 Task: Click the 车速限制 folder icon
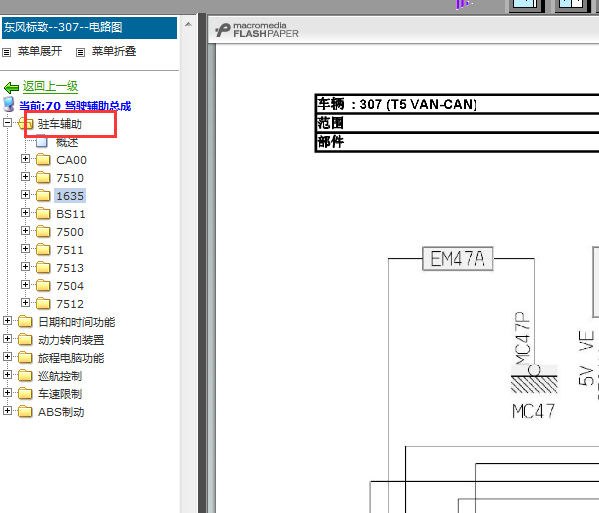point(25,393)
